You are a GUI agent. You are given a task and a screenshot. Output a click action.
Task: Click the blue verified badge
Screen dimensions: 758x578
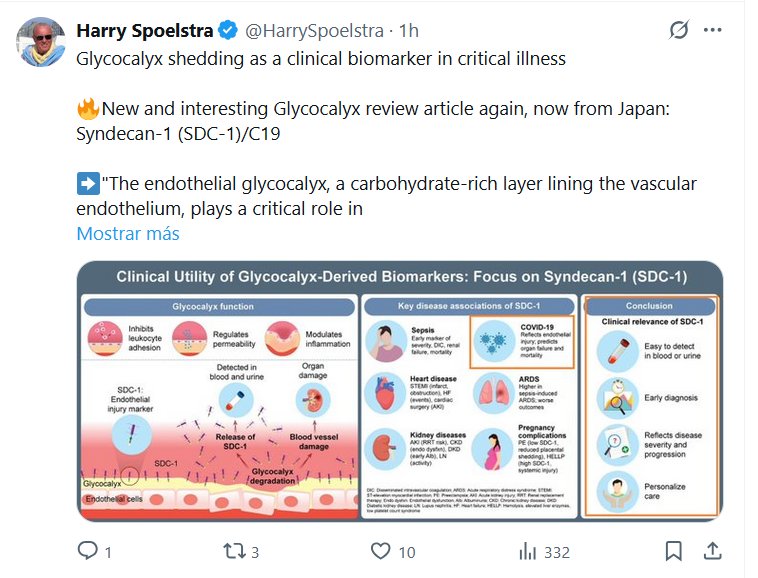[x=229, y=31]
